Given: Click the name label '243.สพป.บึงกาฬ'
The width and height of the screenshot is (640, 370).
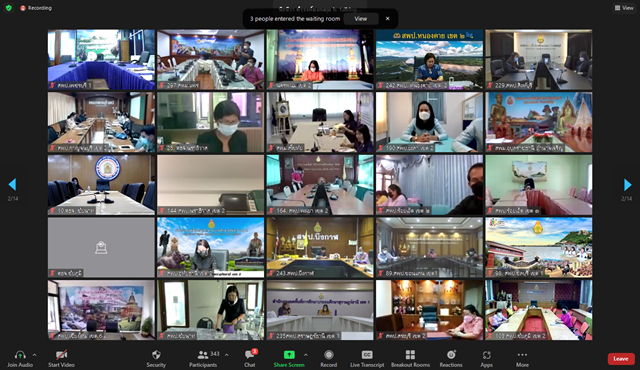Looking at the screenshot, I should 295,273.
